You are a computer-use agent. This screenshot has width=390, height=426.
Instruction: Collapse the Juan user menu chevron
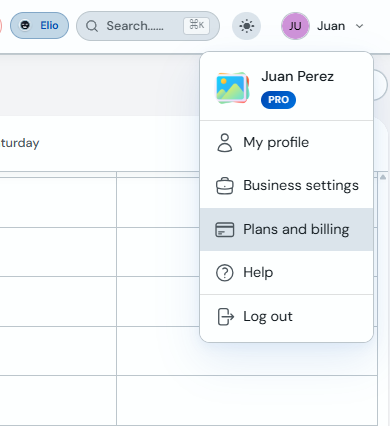(x=359, y=26)
